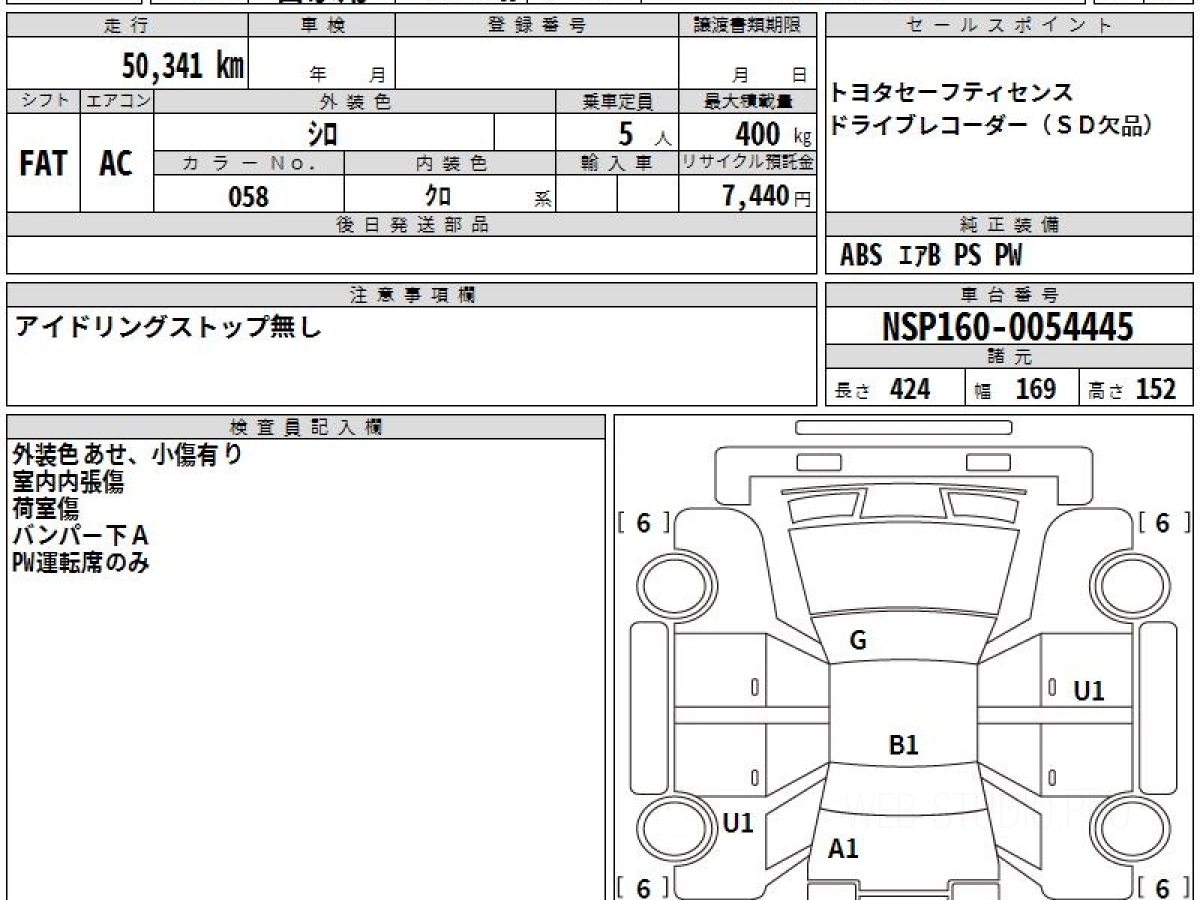Select the FAT shift value
This screenshot has width=1200, height=900.
(x=43, y=164)
